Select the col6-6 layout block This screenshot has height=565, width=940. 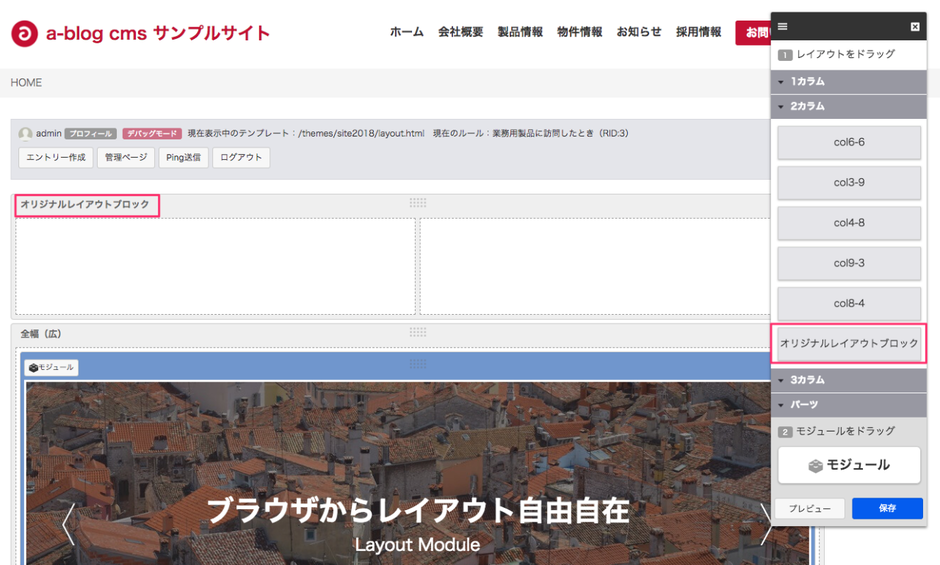(849, 142)
